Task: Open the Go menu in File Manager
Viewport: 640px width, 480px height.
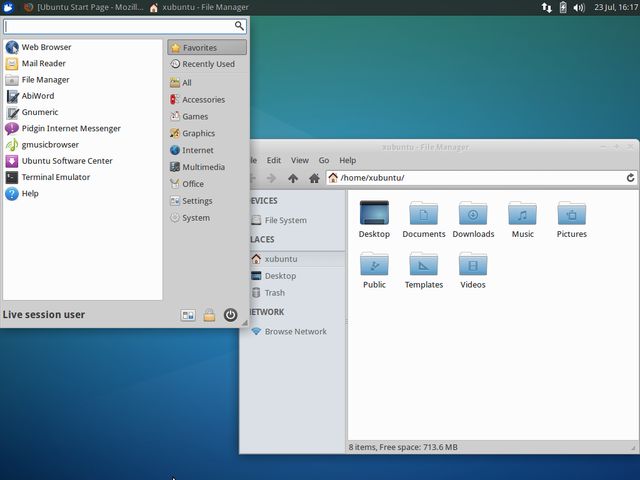Action: point(324,160)
